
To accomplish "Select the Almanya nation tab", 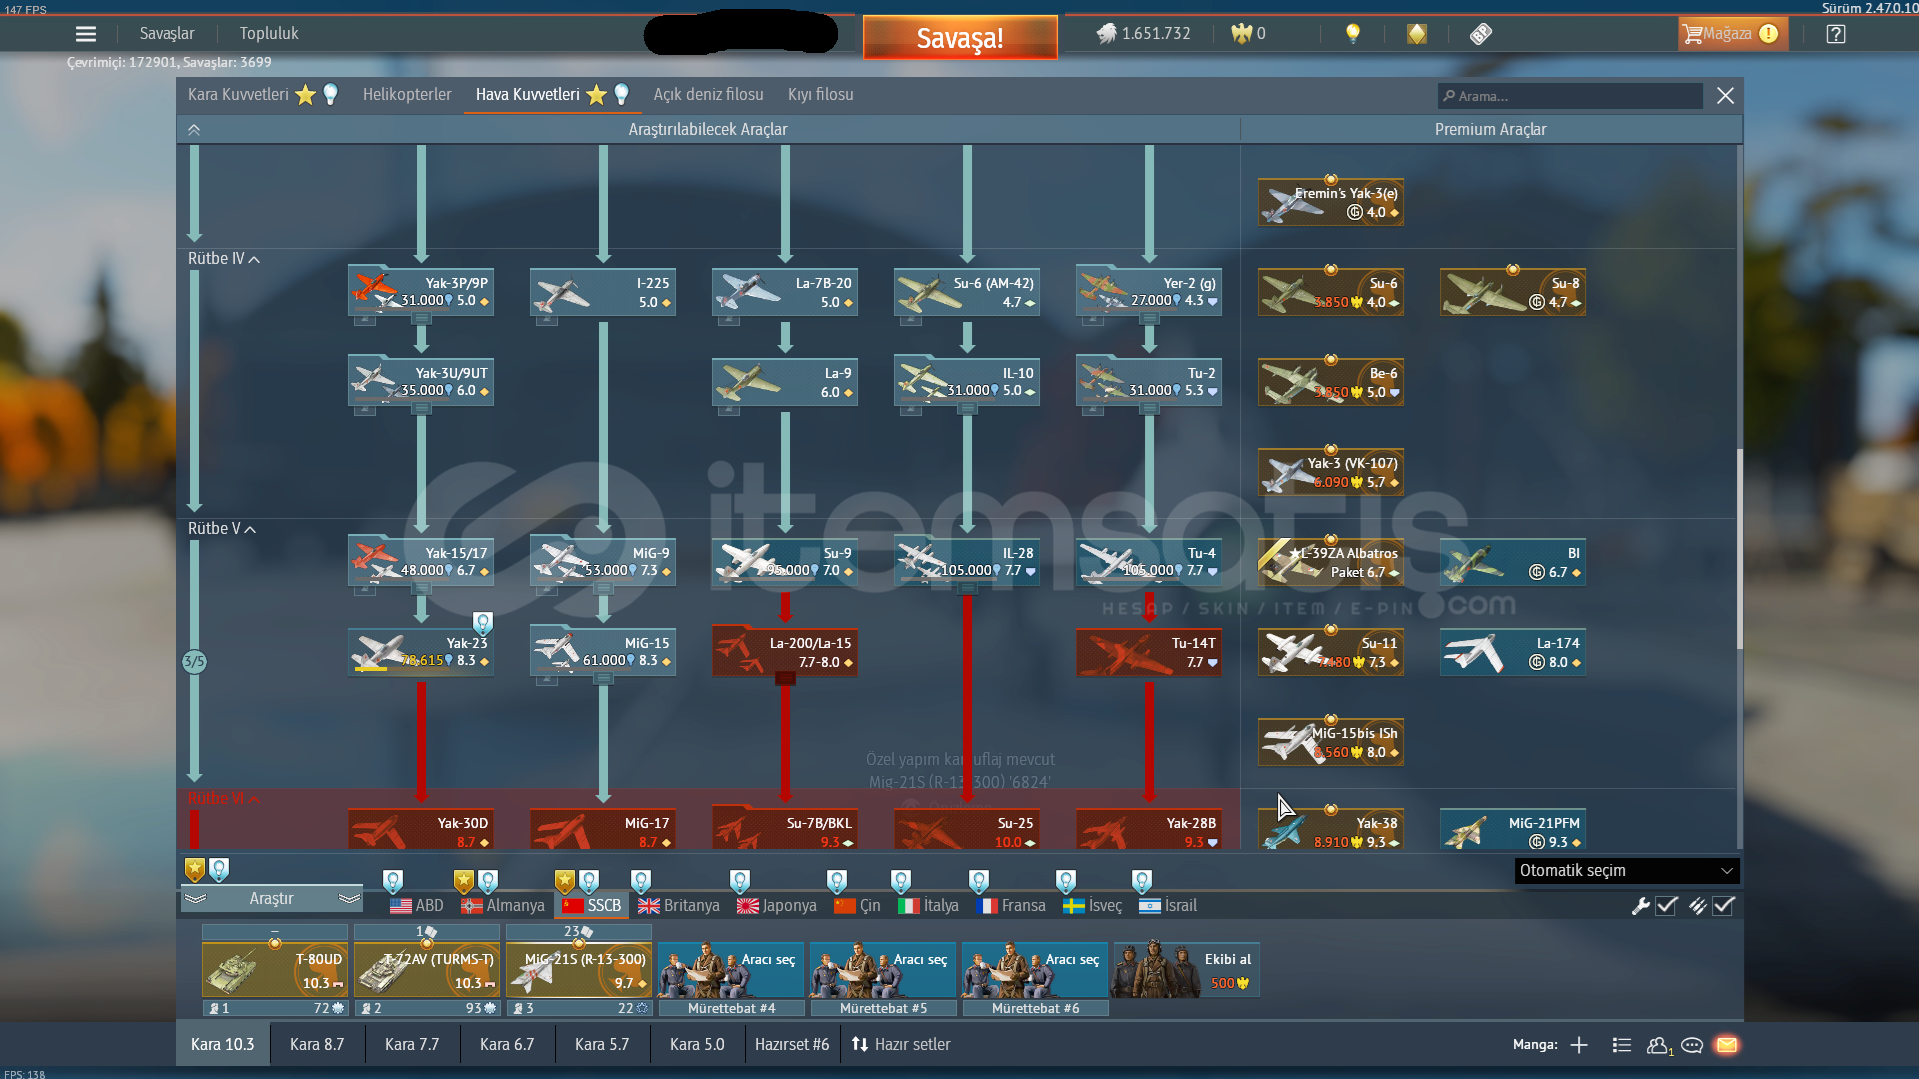I will click(503, 906).
